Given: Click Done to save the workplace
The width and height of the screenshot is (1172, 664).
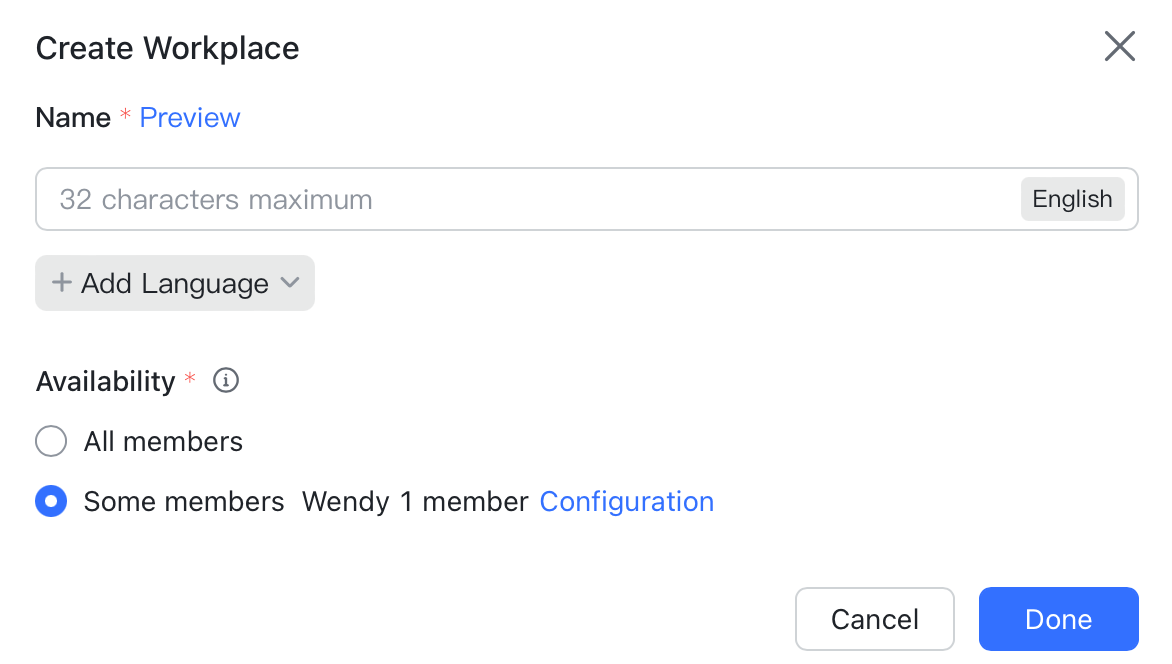Looking at the screenshot, I should [1058, 619].
